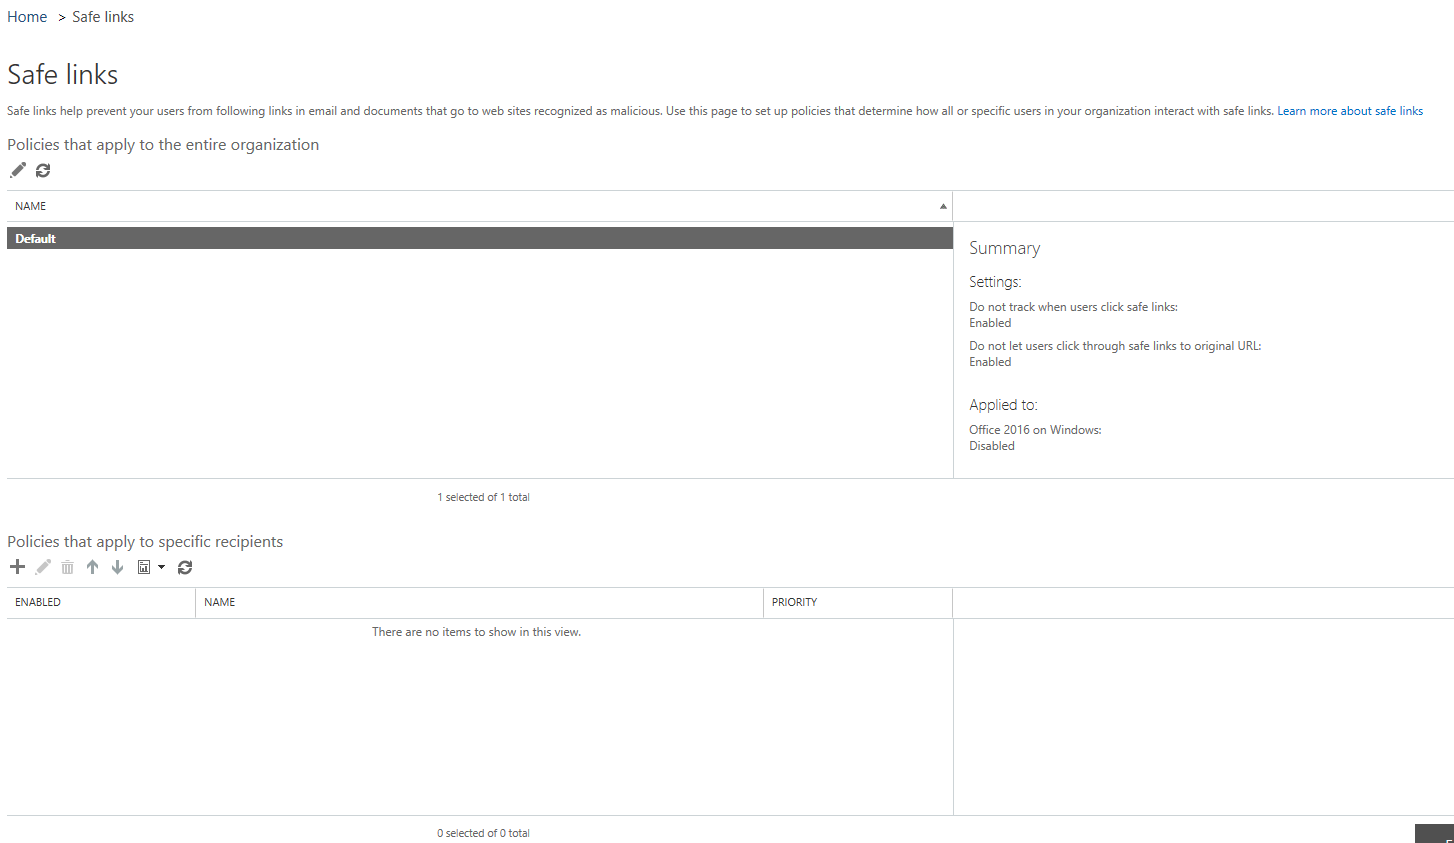Delete the selected recipient policy
Screen dimensions: 1454x843
pyautogui.click(x=67, y=567)
